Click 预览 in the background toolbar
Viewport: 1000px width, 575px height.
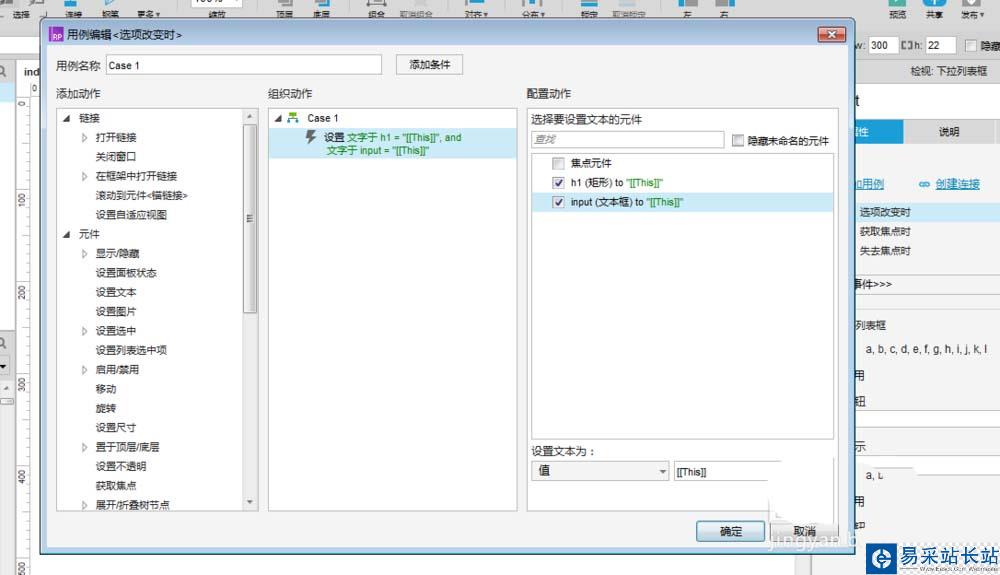click(x=897, y=9)
